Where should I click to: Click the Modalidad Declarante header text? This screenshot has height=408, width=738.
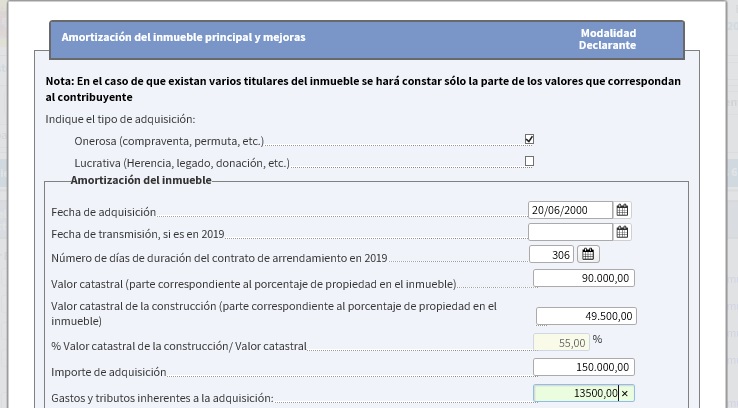click(x=608, y=39)
